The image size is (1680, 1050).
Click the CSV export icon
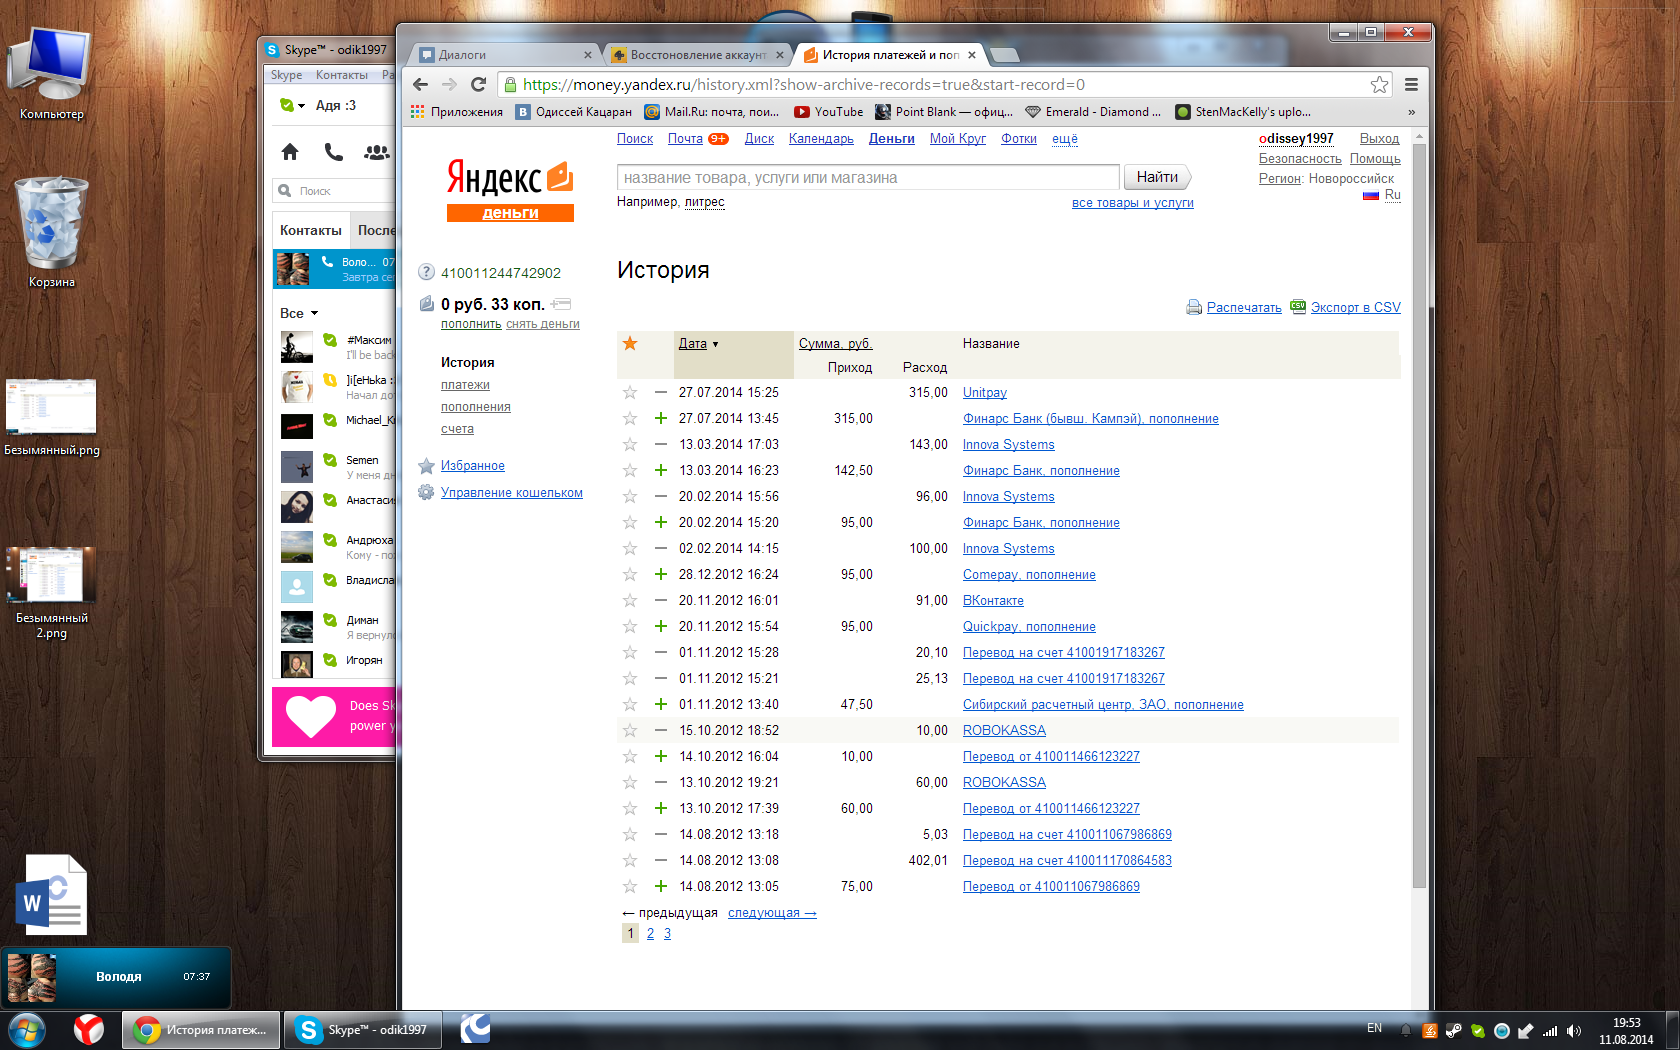[x=1298, y=306]
